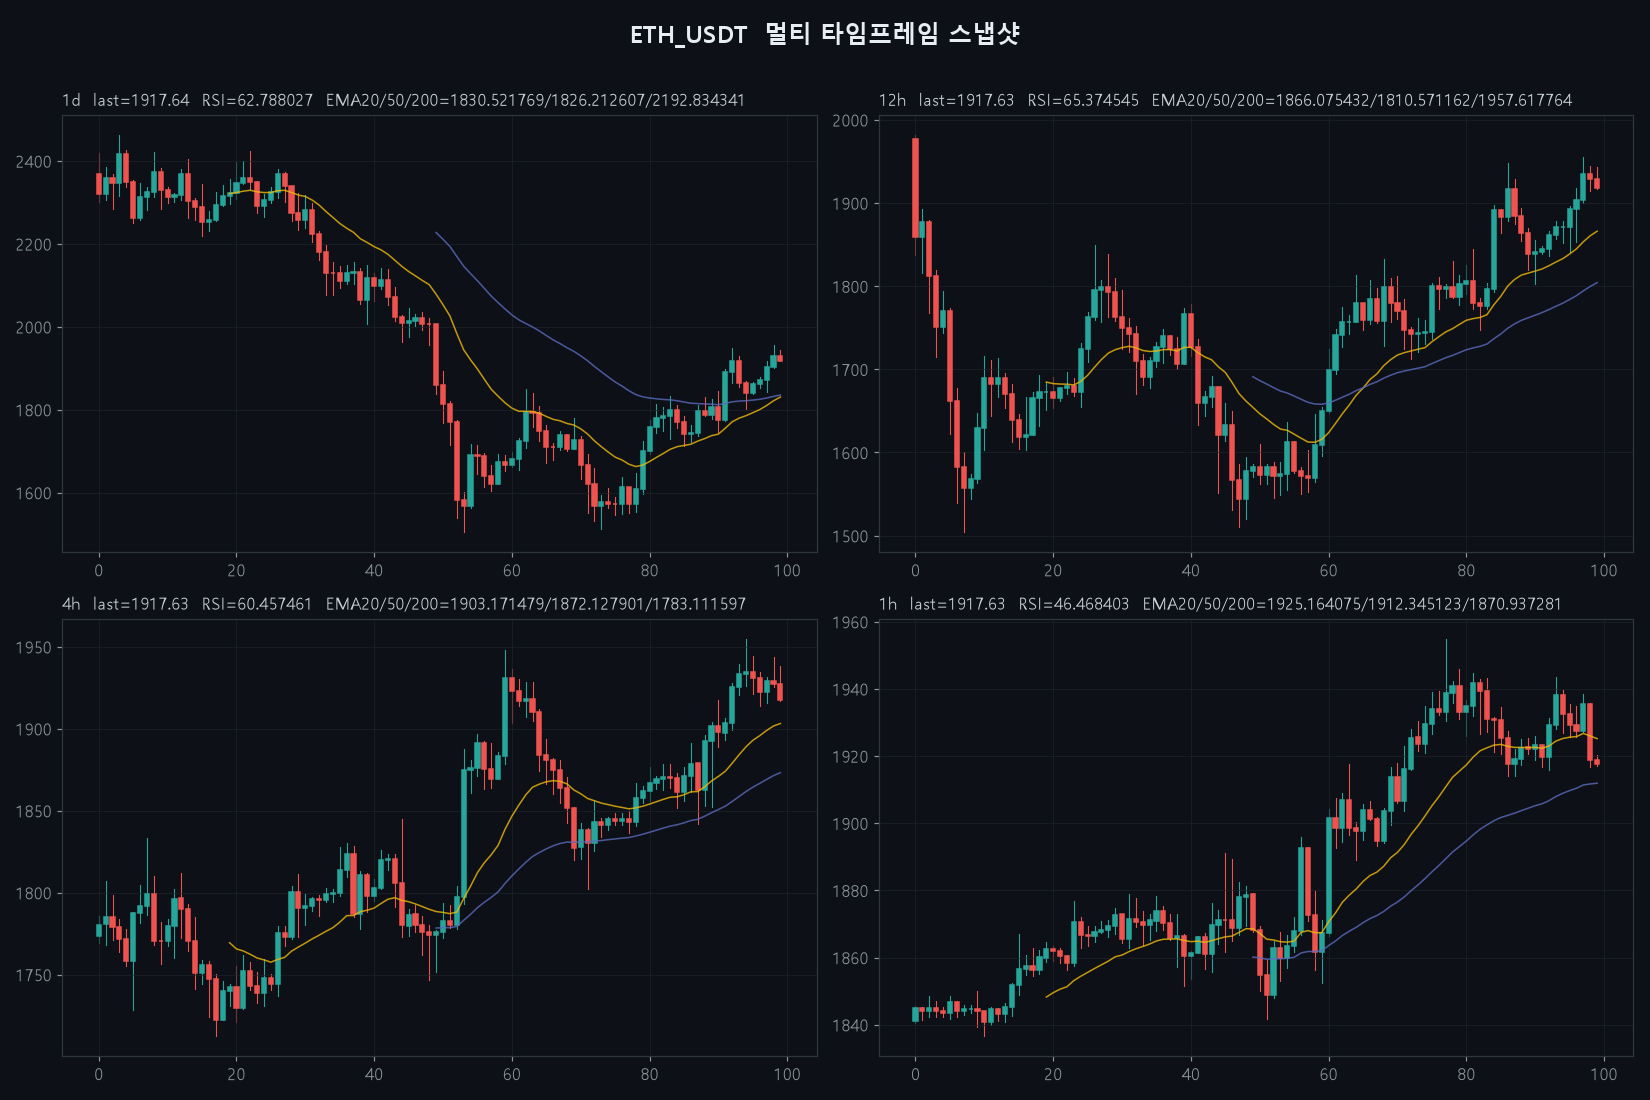This screenshot has width=1650, height=1100.
Task: Click the 1860 price label on 1h chart
Action: 850,959
